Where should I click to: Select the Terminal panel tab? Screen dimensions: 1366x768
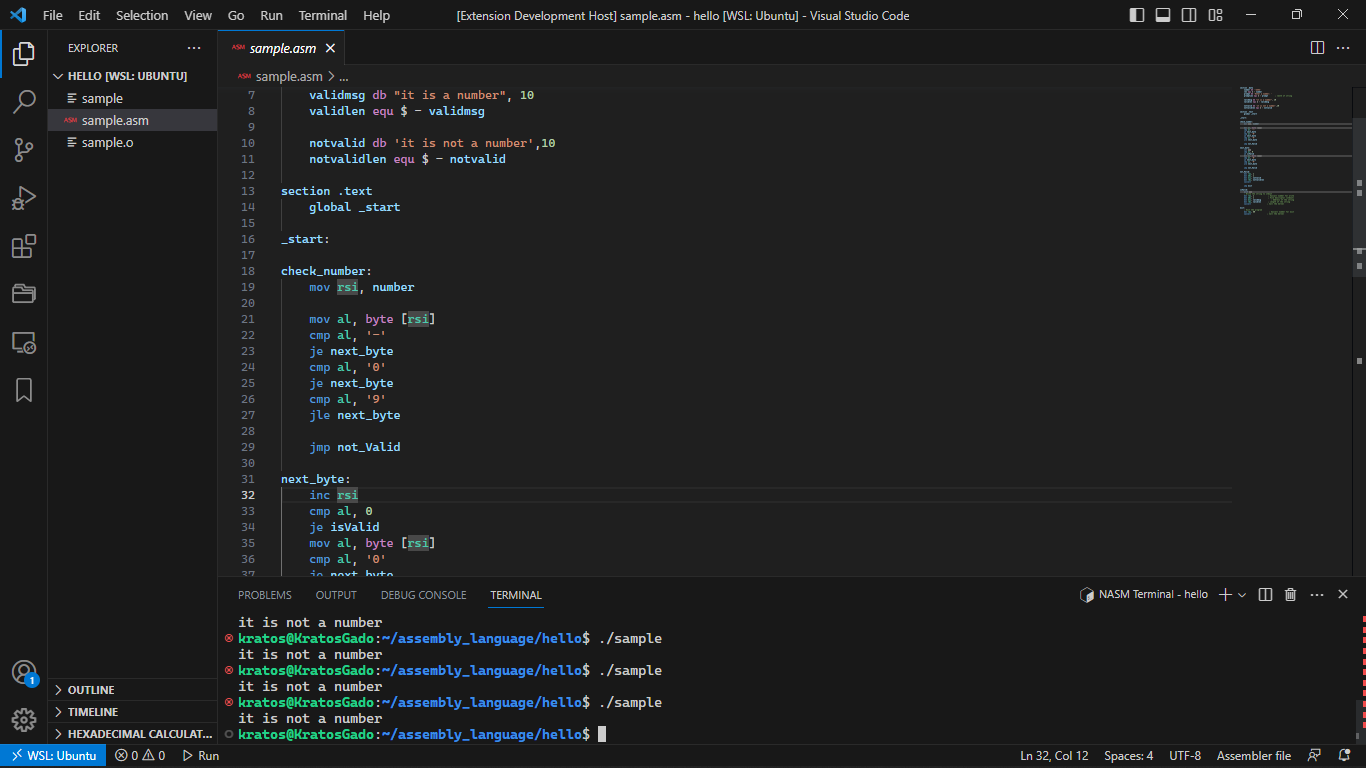pyautogui.click(x=516, y=595)
